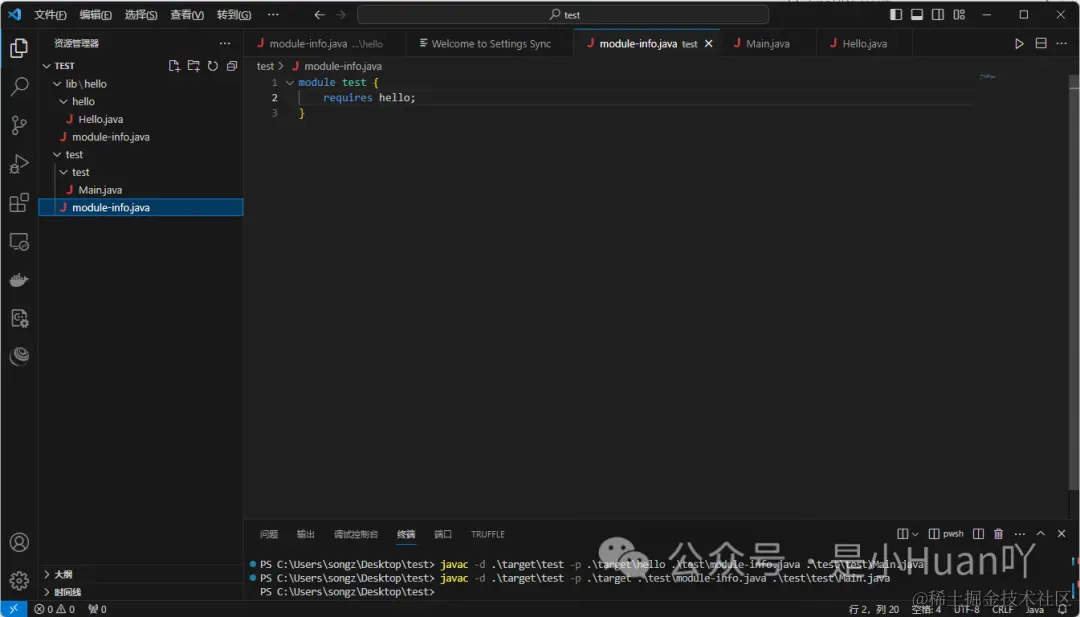This screenshot has width=1080, height=617.
Task: Close the active module-info.java test tab
Action: [x=708, y=43]
